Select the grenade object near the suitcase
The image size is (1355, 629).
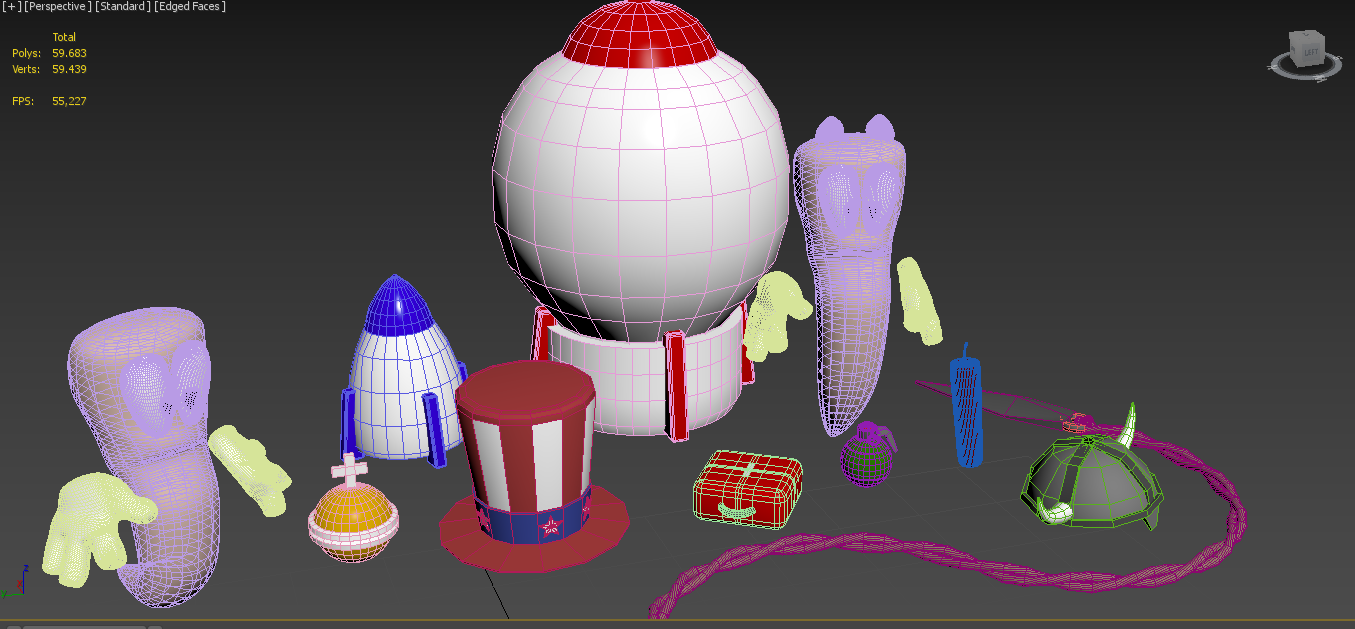pos(868,460)
